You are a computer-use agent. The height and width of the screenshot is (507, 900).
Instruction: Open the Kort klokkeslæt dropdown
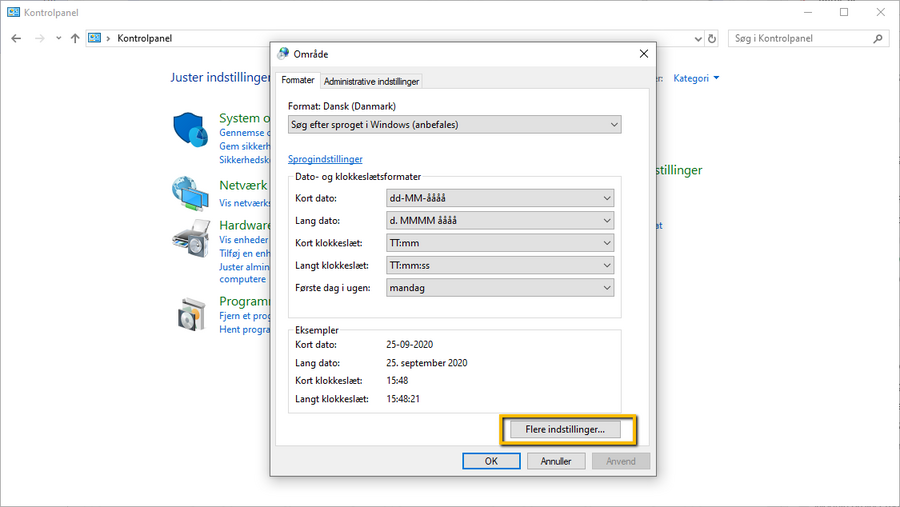pyautogui.click(x=500, y=243)
